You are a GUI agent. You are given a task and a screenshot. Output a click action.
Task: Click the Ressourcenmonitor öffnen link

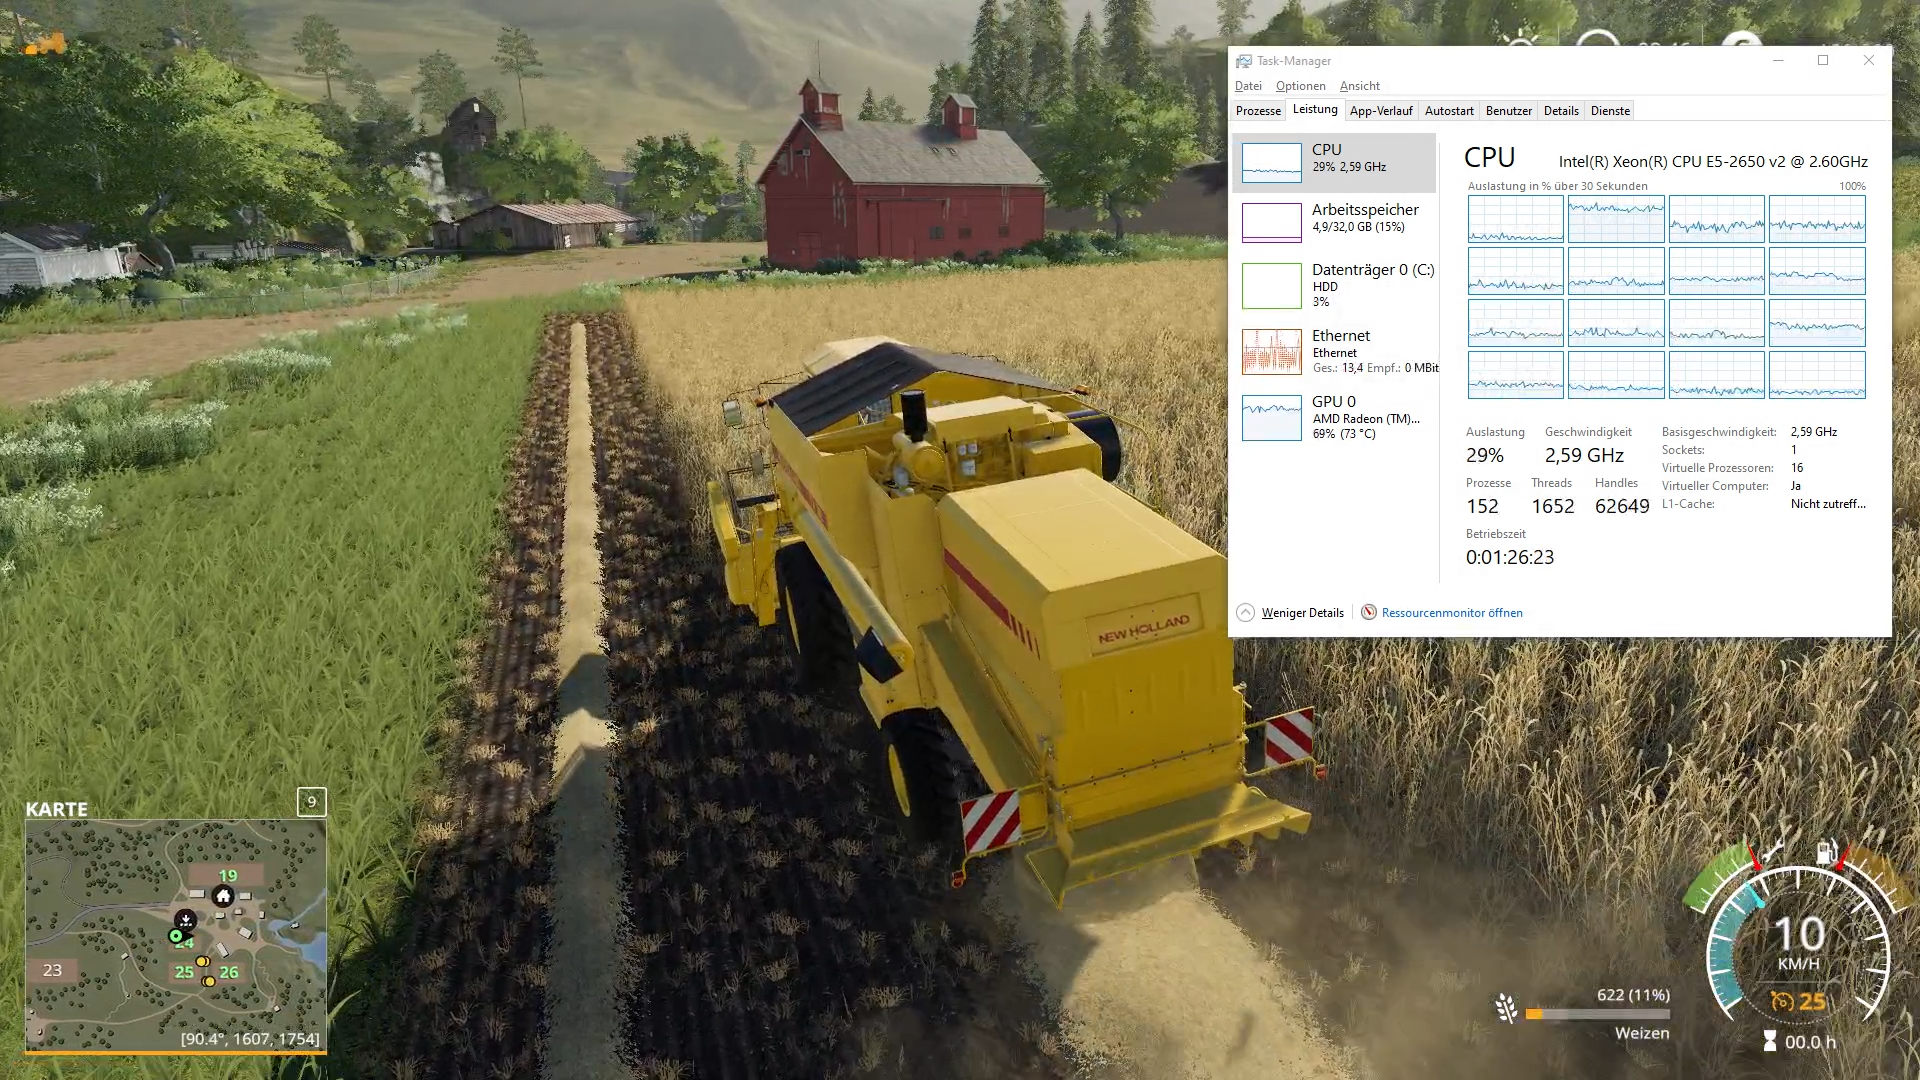[1452, 613]
